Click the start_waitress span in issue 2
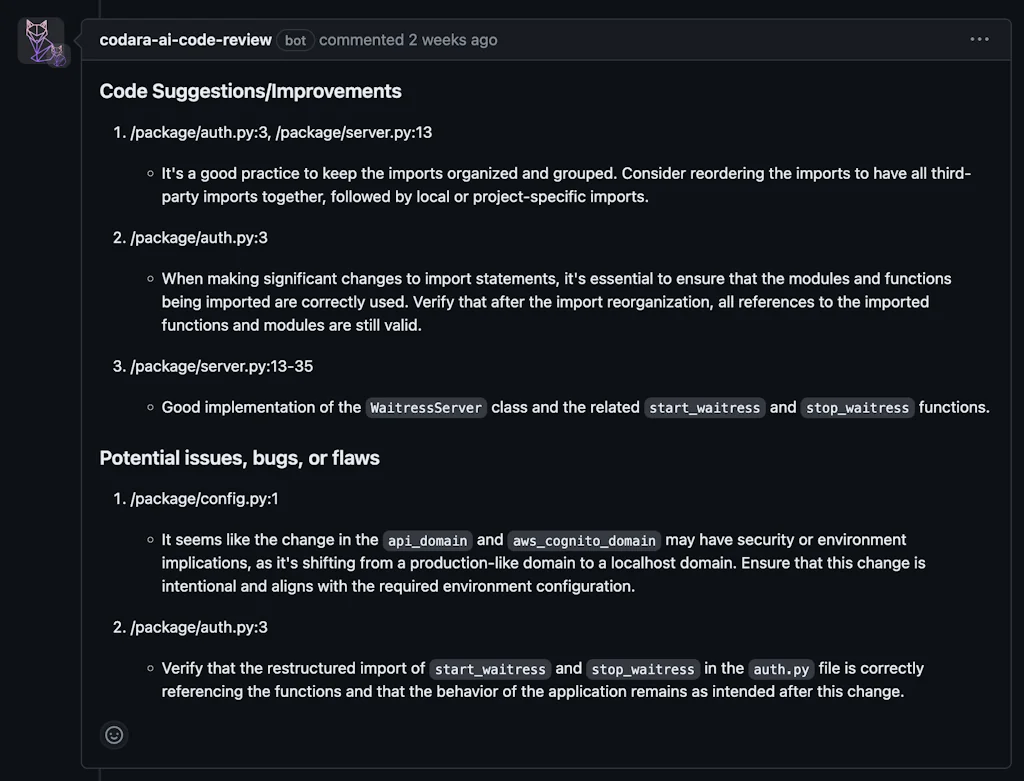This screenshot has height=781, width=1024. (x=489, y=669)
